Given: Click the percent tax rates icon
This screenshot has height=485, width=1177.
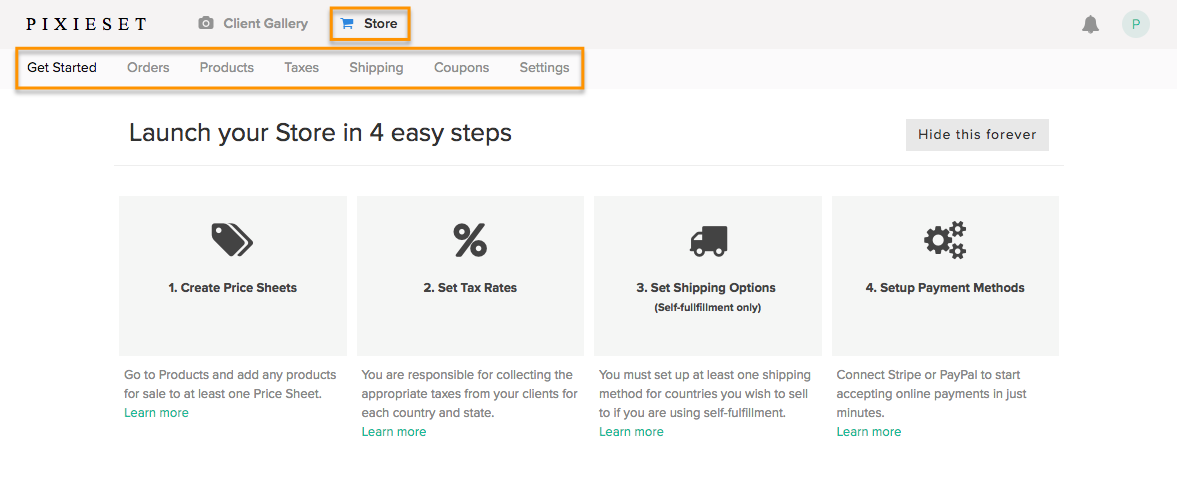Looking at the screenshot, I should click(470, 239).
